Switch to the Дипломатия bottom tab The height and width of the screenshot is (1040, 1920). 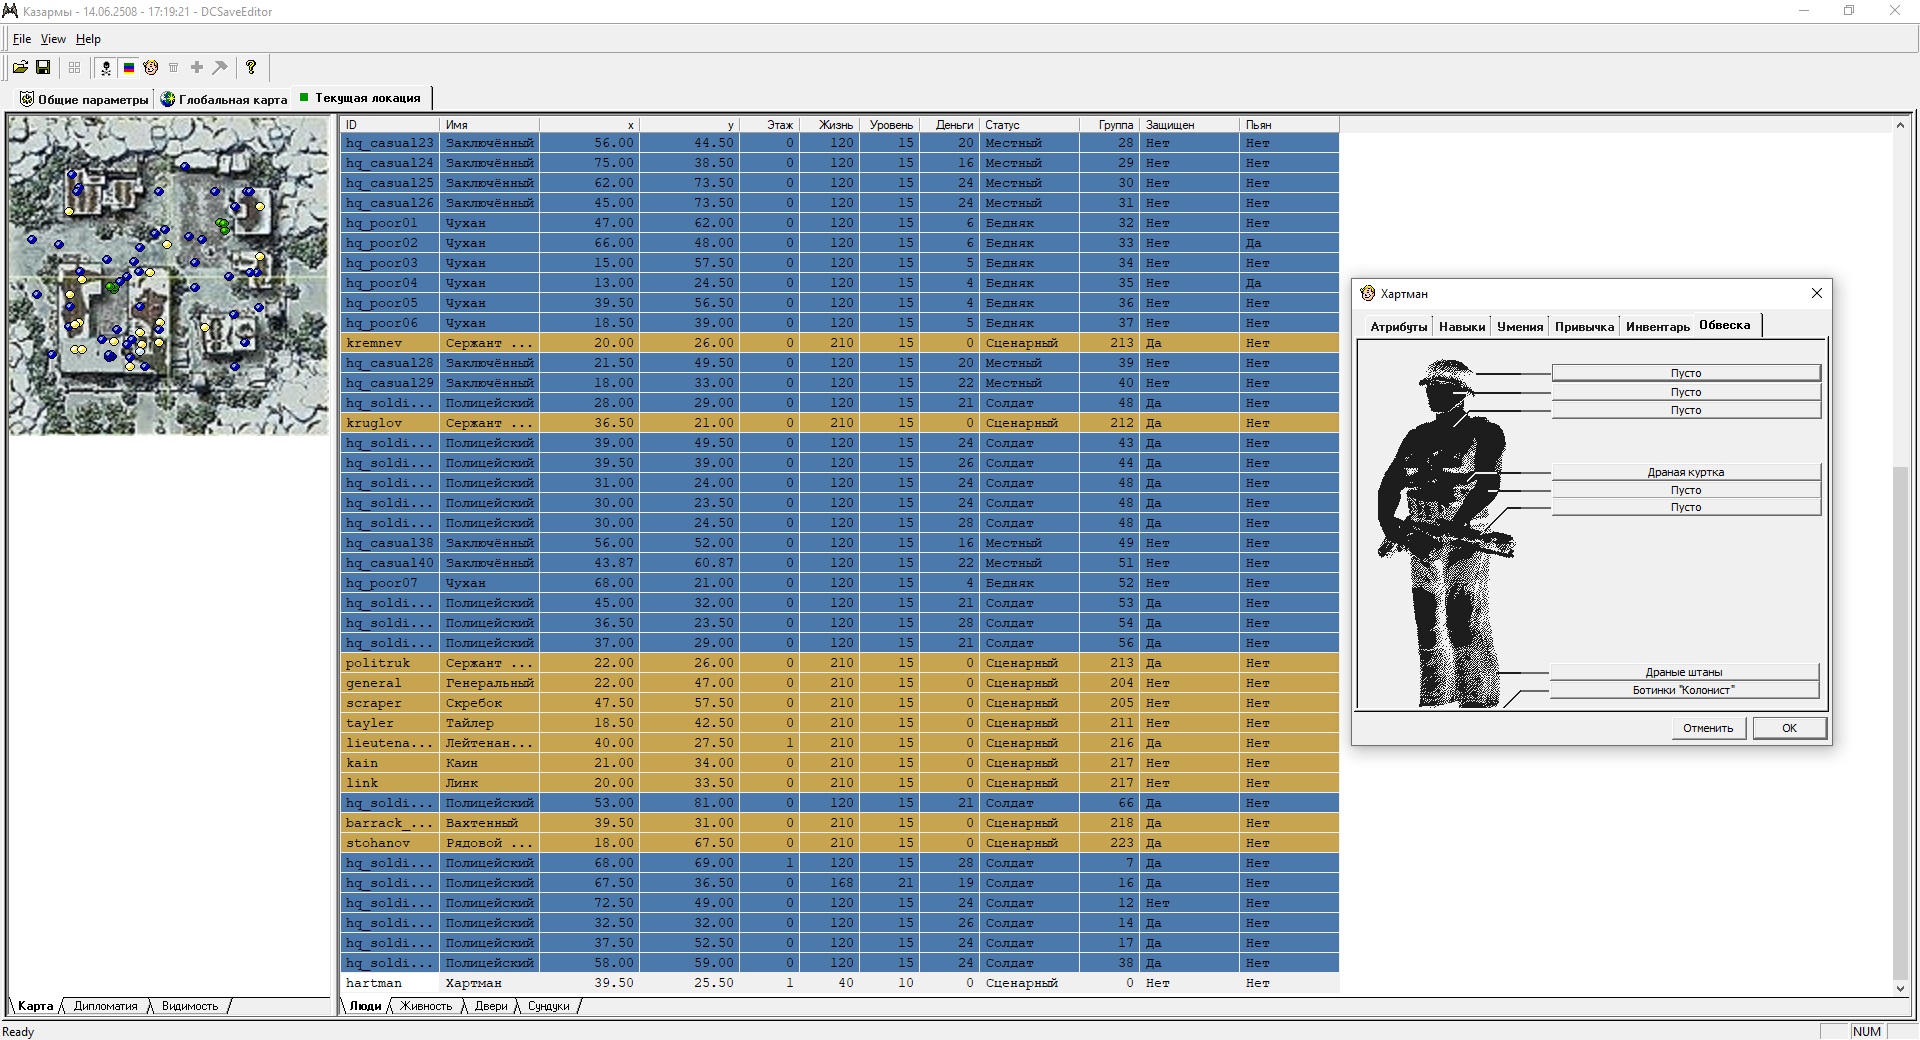[x=105, y=1006]
